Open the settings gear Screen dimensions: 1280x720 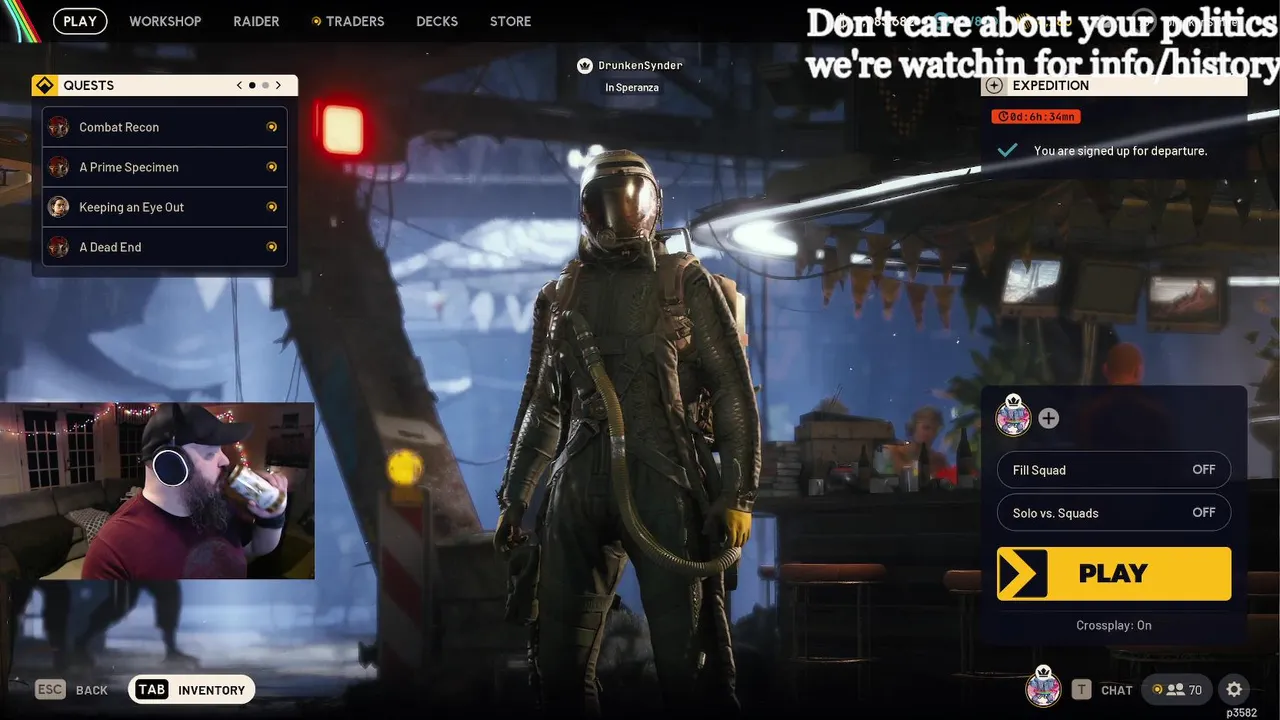[1234, 690]
